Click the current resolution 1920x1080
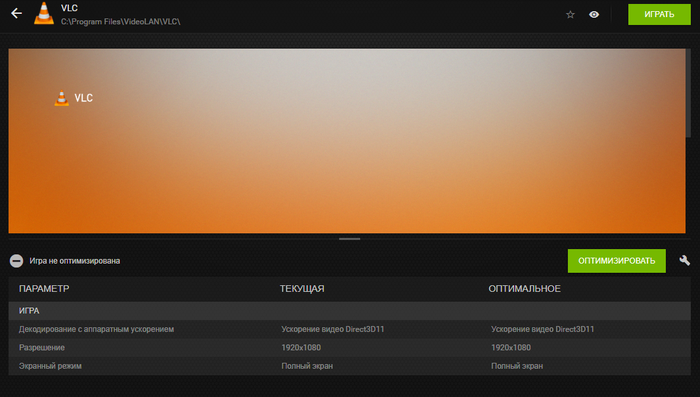The image size is (700, 397). 301,347
